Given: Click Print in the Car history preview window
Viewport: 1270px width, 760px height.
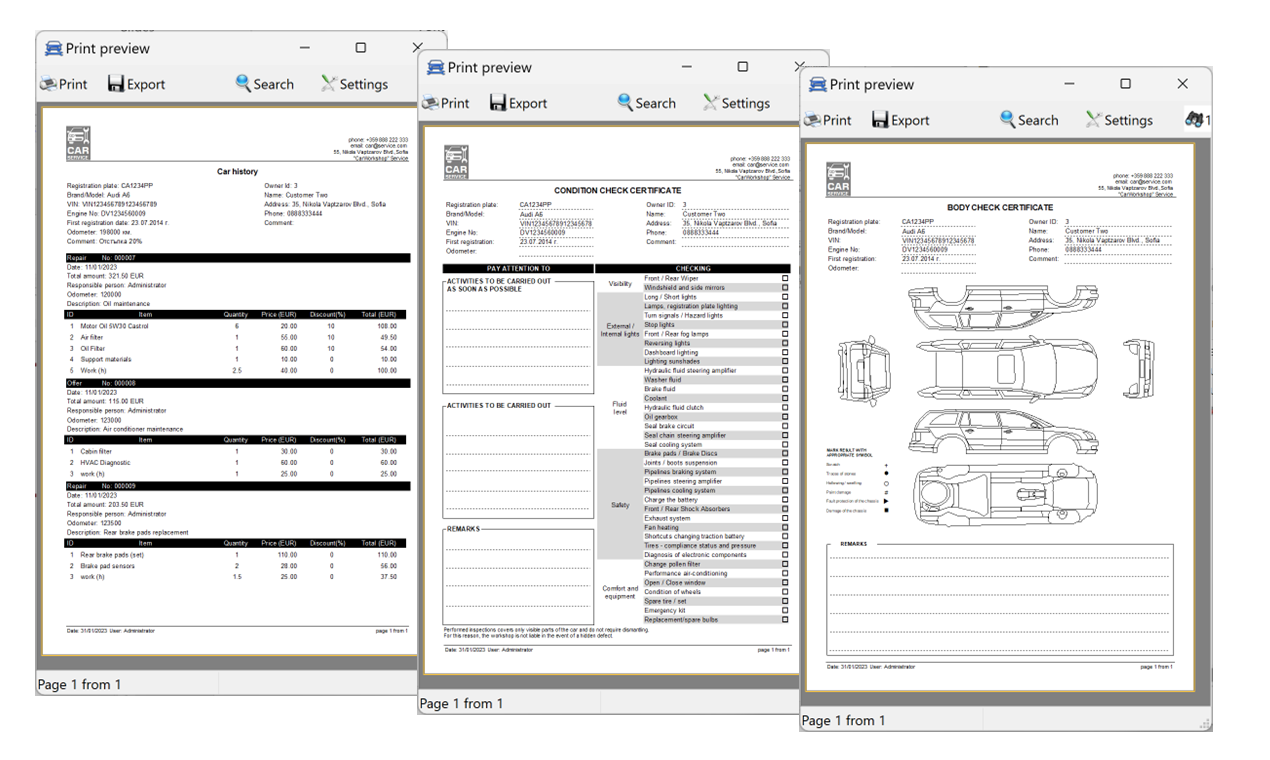Looking at the screenshot, I should click(64, 84).
